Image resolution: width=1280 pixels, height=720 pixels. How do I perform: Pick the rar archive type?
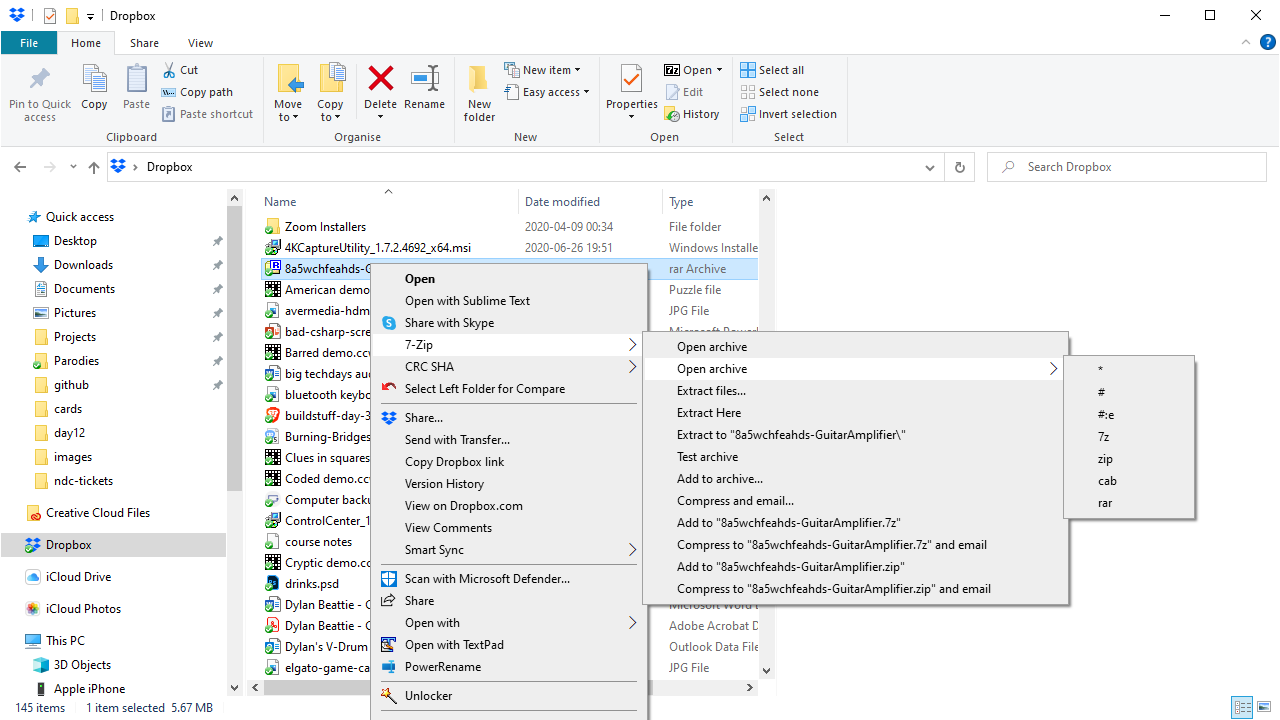coord(1129,503)
